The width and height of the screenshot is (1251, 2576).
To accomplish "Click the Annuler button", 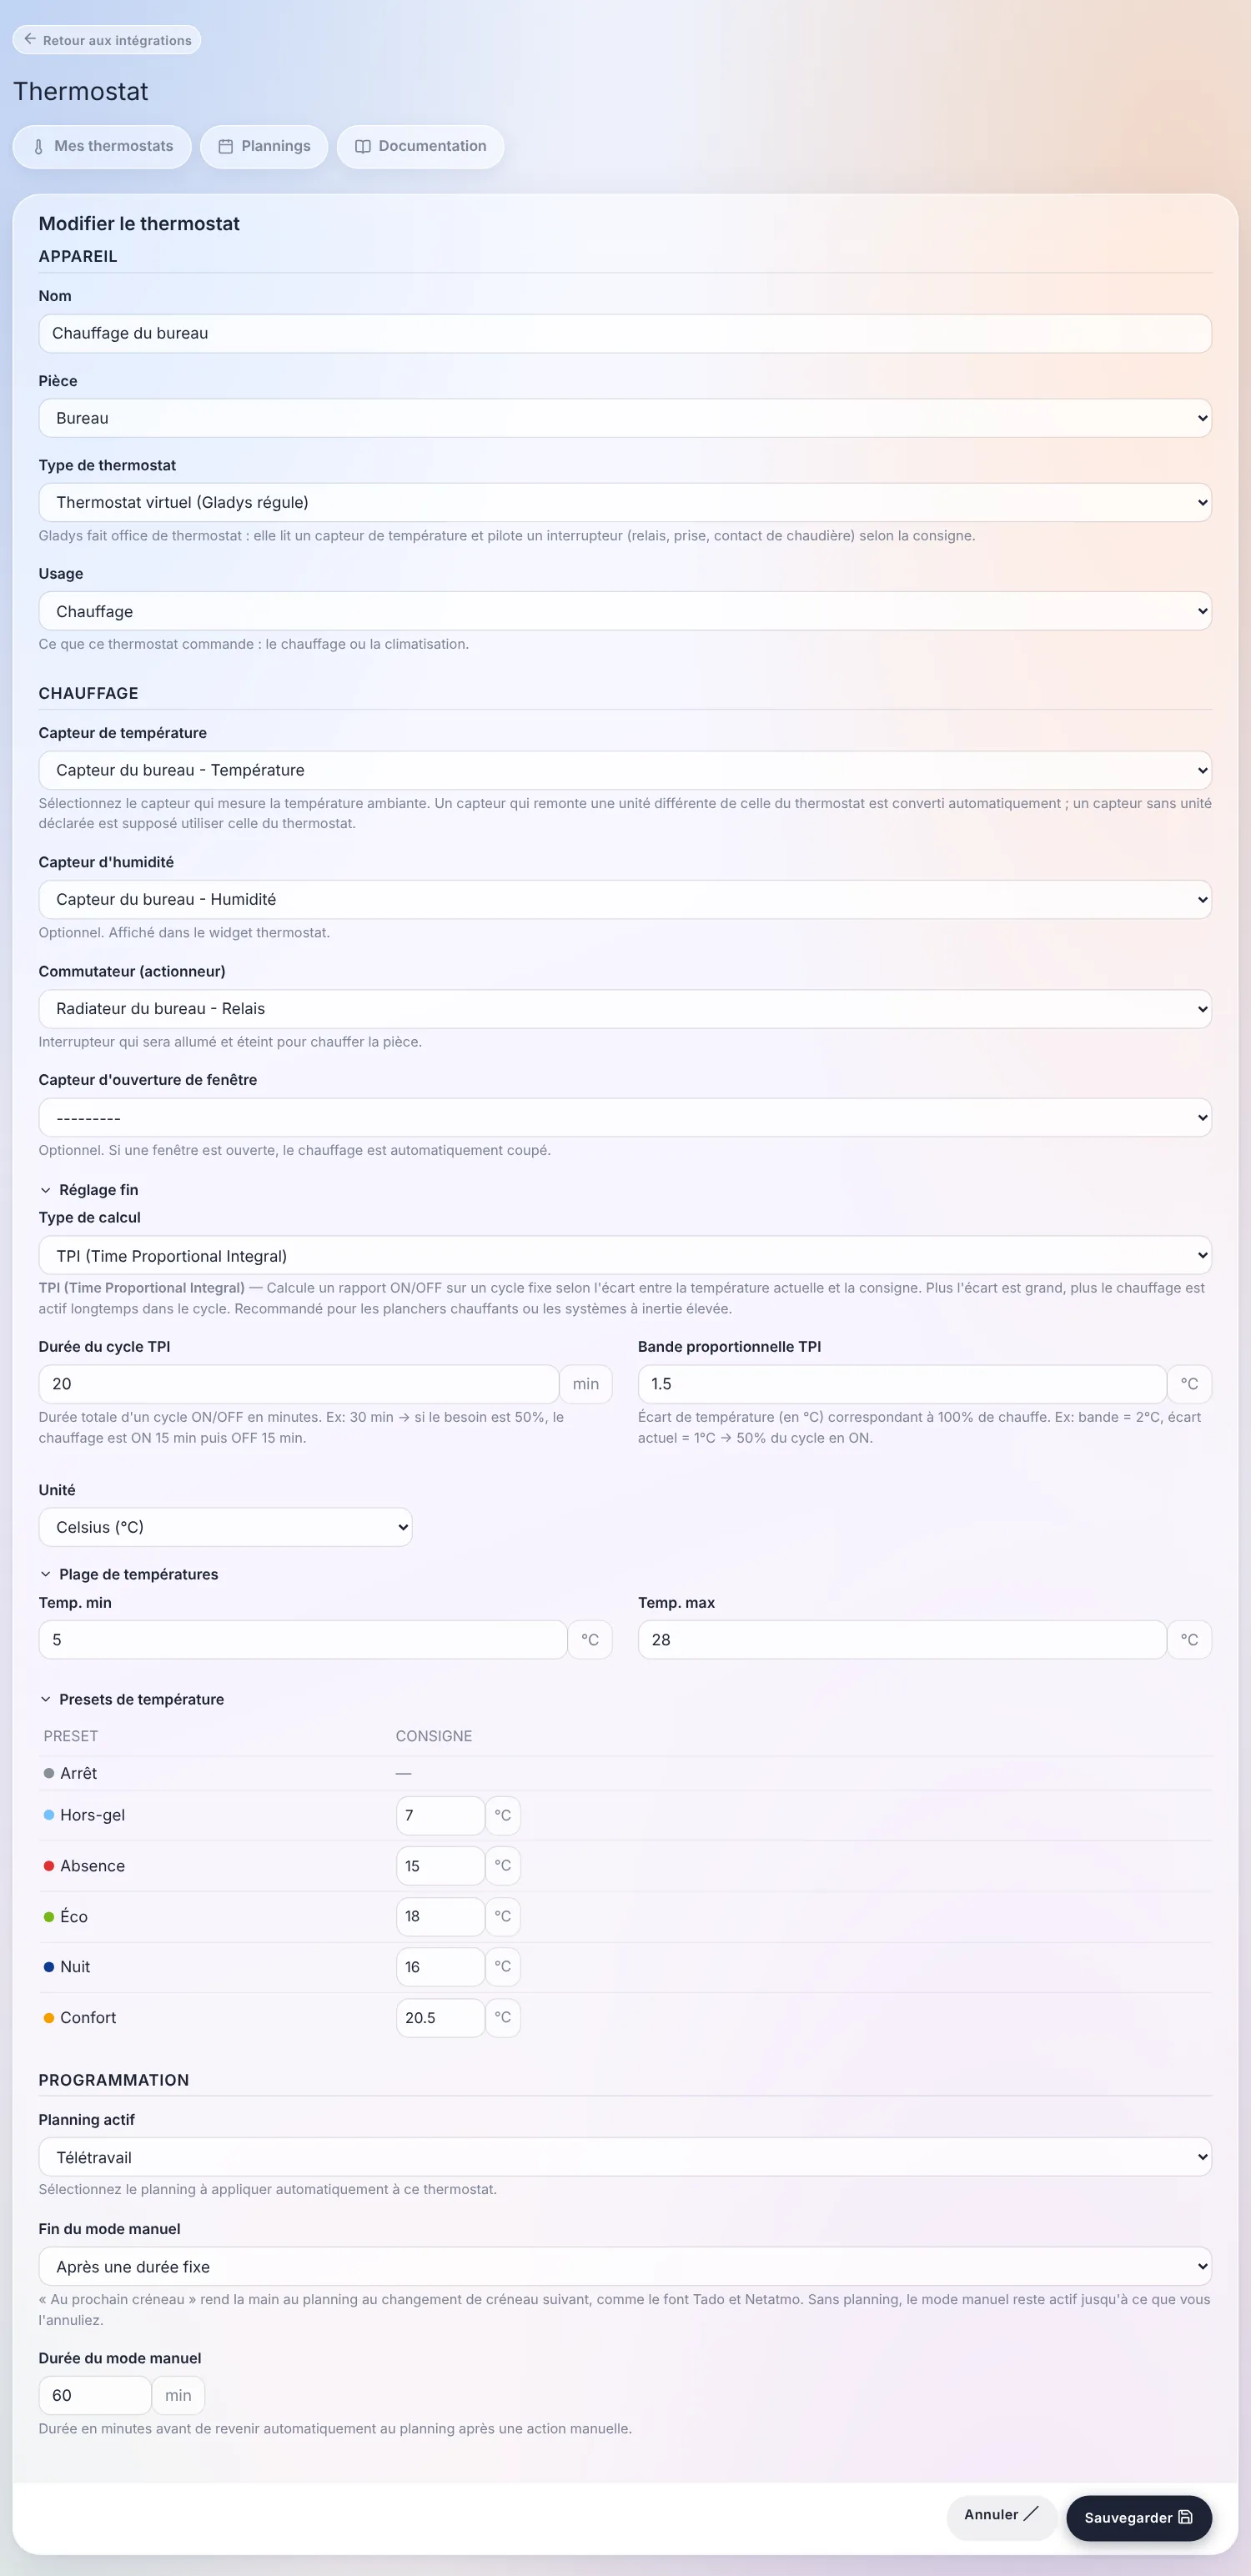I will coord(1001,2515).
